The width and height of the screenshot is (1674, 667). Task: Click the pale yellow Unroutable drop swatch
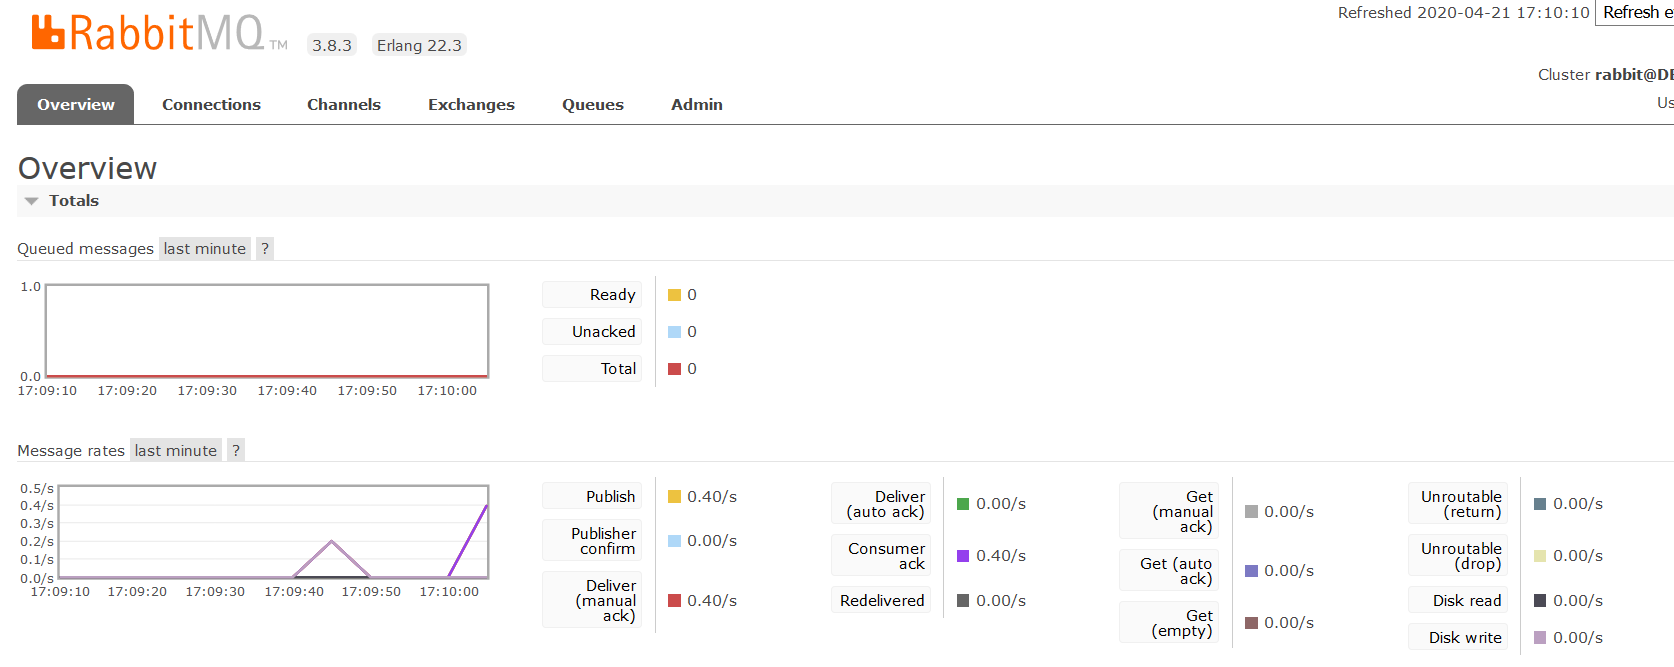[x=1540, y=556]
